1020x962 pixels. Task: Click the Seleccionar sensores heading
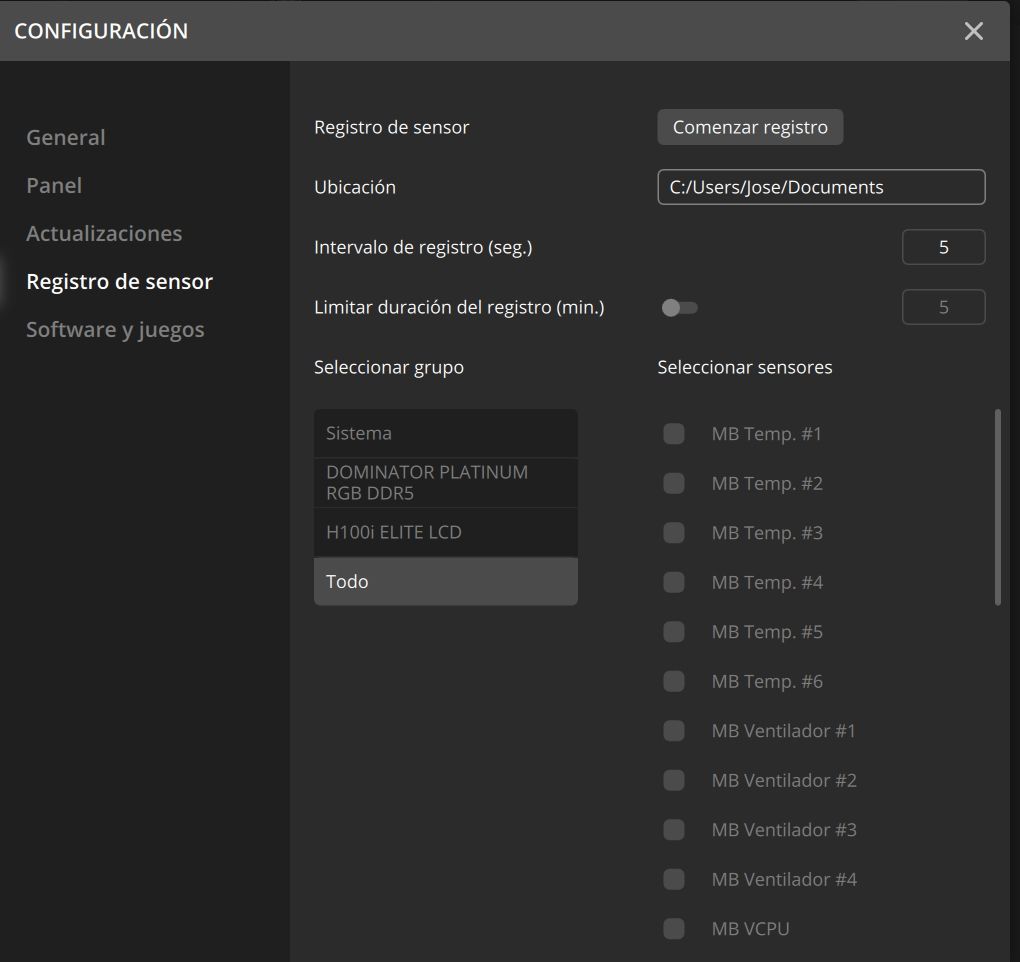pos(745,367)
